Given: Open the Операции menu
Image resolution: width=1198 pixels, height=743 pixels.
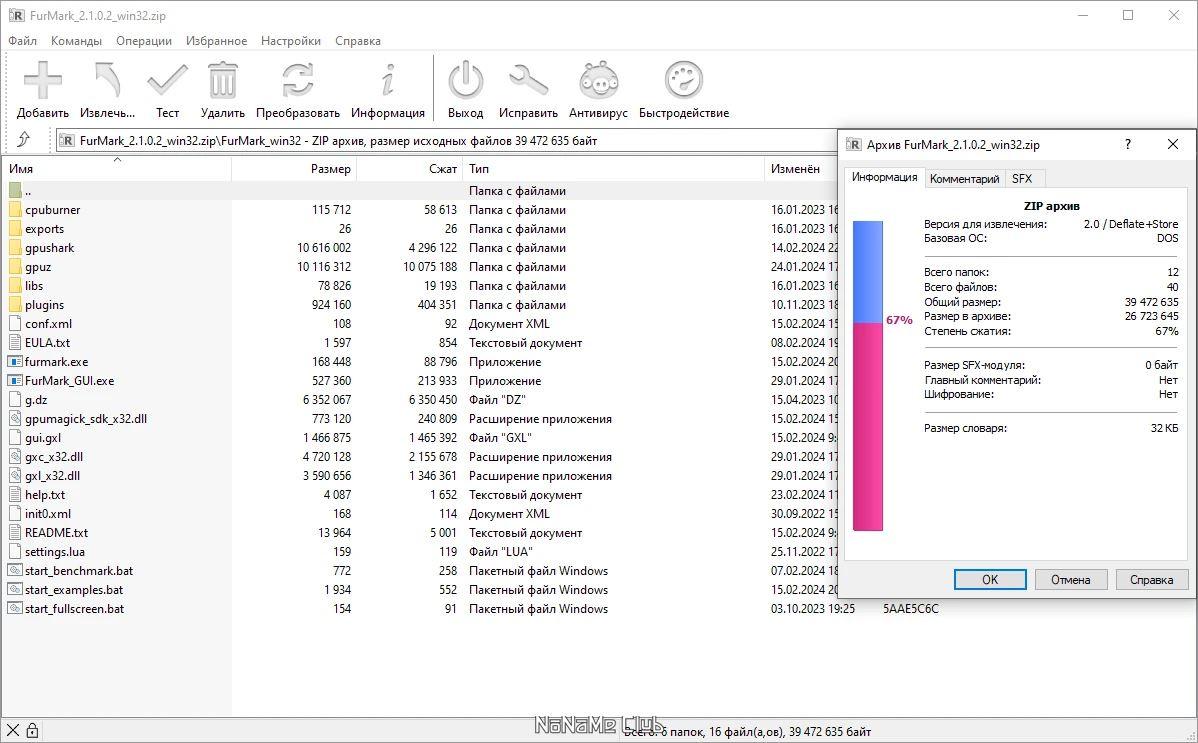Looking at the screenshot, I should (x=144, y=41).
